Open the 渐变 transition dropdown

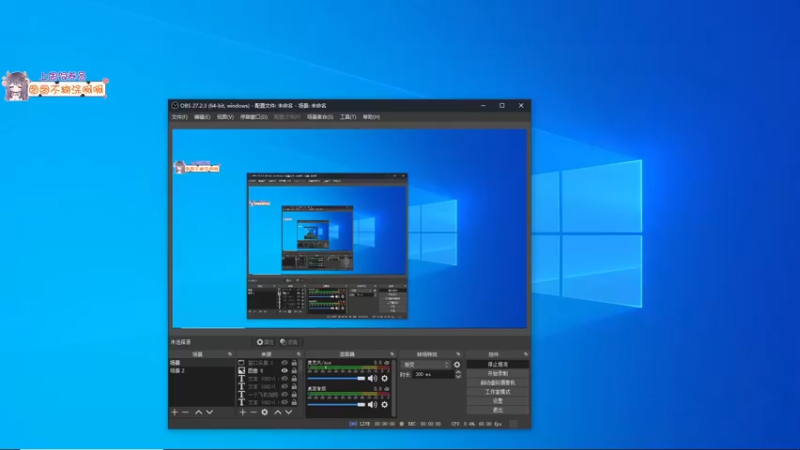click(426, 364)
